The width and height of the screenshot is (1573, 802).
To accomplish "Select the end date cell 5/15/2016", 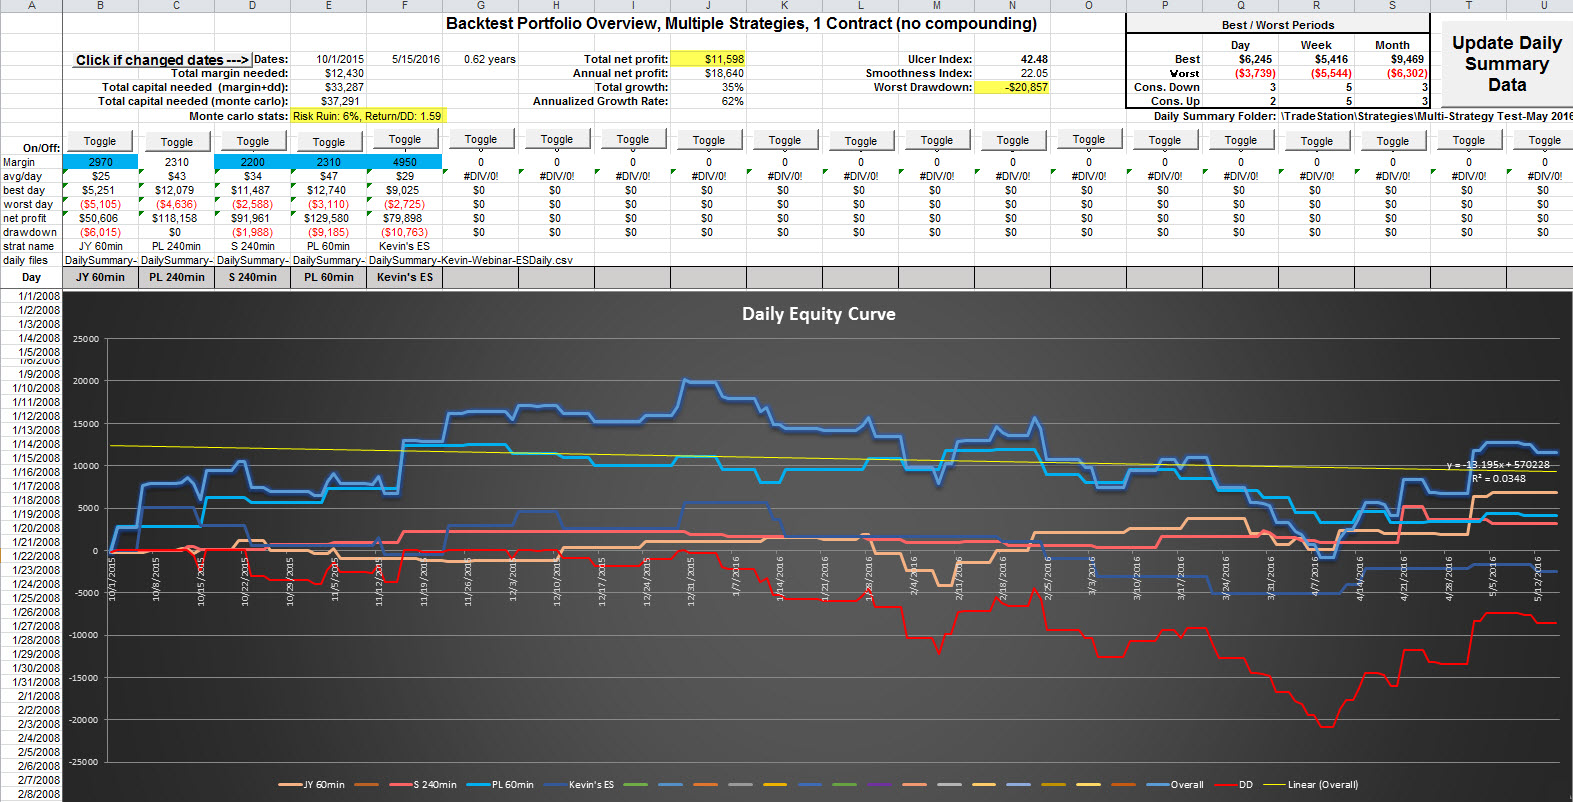I will click(x=416, y=59).
